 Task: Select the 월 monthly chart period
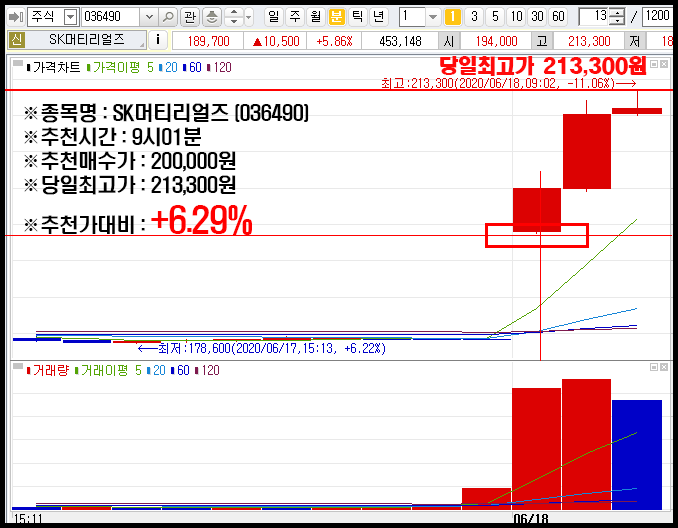[316, 17]
